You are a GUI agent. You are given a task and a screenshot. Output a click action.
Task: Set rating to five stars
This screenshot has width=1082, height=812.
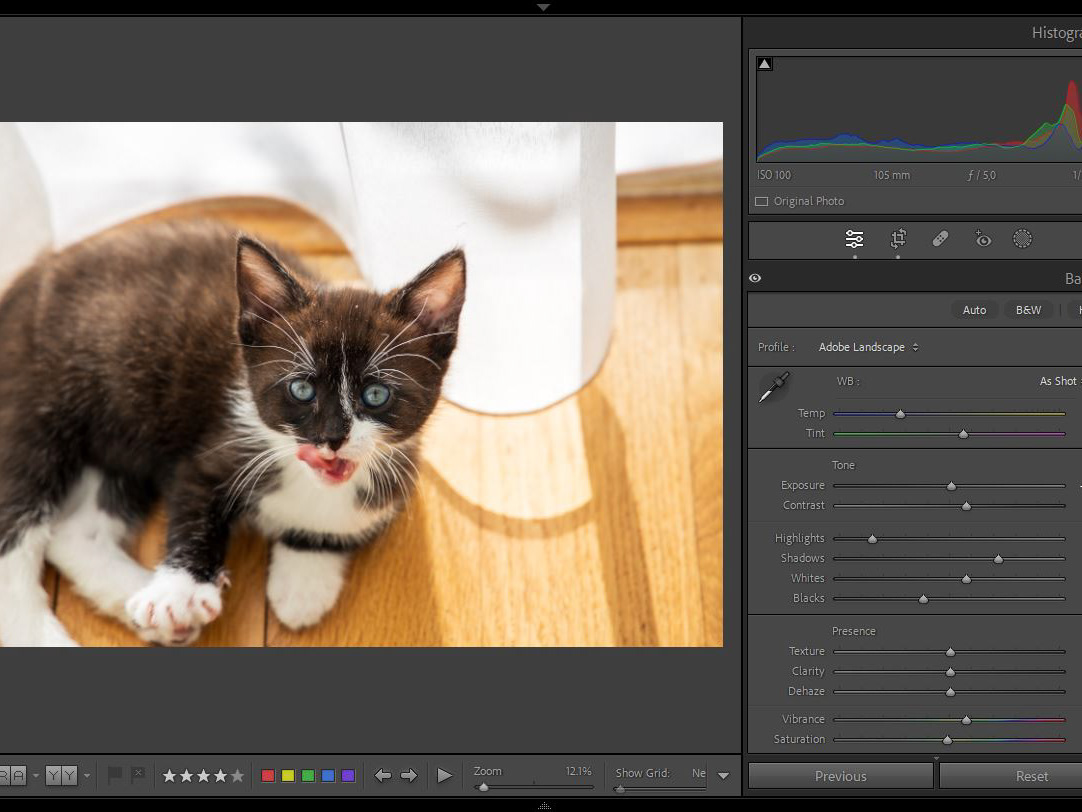point(237,776)
